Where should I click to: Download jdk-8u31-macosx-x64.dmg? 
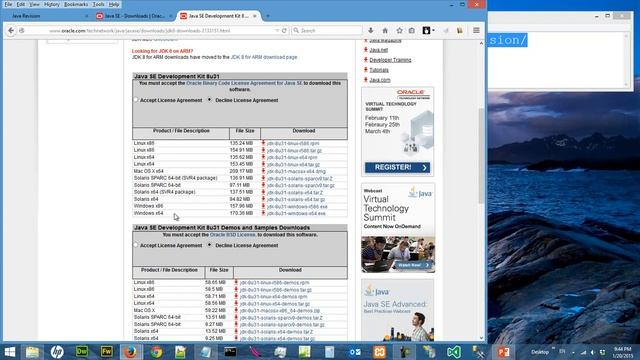(x=296, y=171)
